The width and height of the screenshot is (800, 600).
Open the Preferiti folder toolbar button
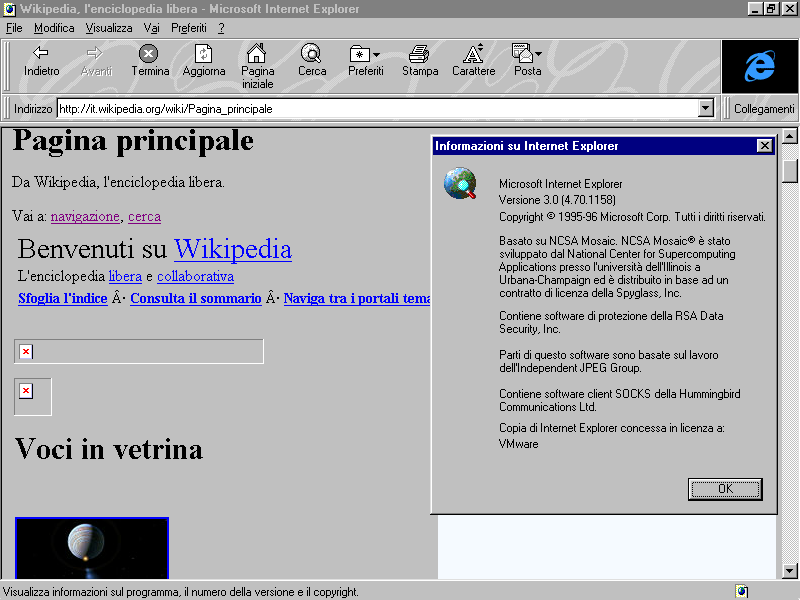pos(365,61)
